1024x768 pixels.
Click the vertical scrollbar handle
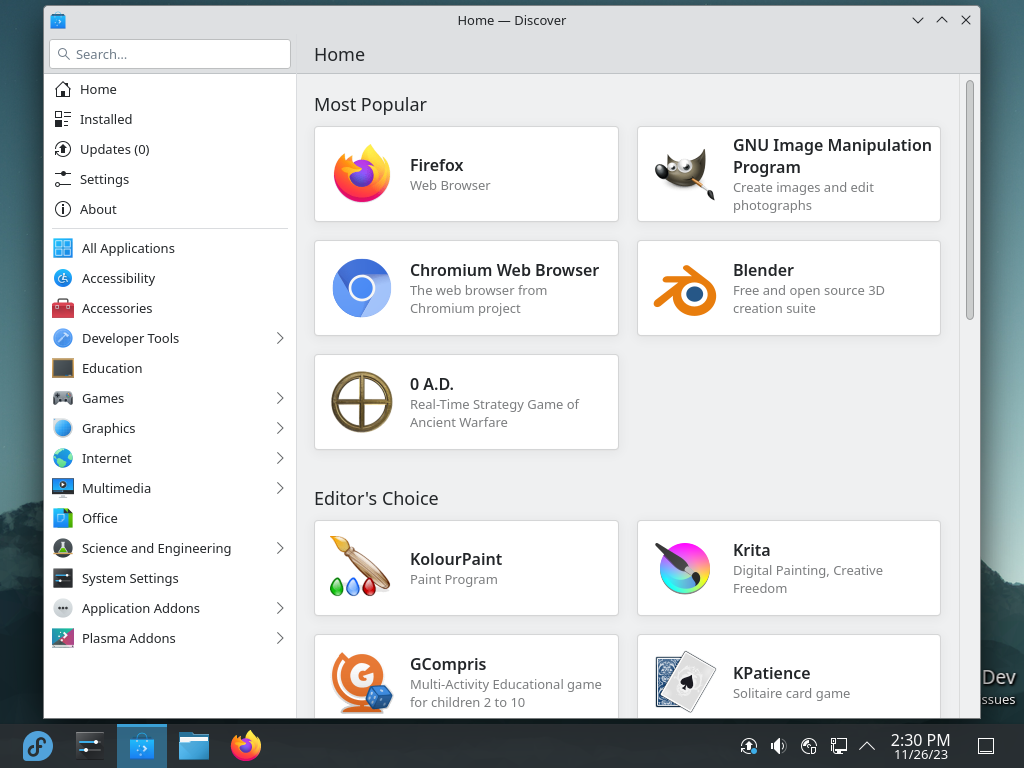click(x=969, y=200)
